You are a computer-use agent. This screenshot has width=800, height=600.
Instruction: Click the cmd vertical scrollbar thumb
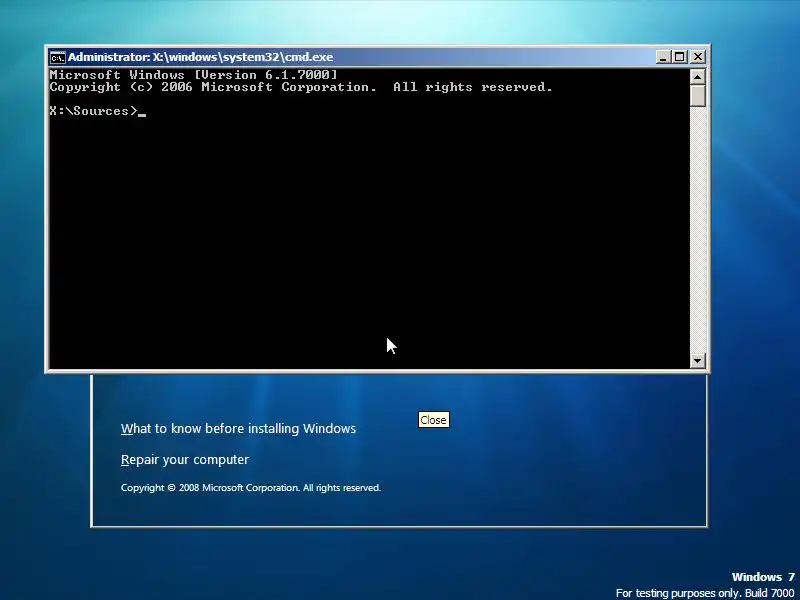[x=697, y=95]
